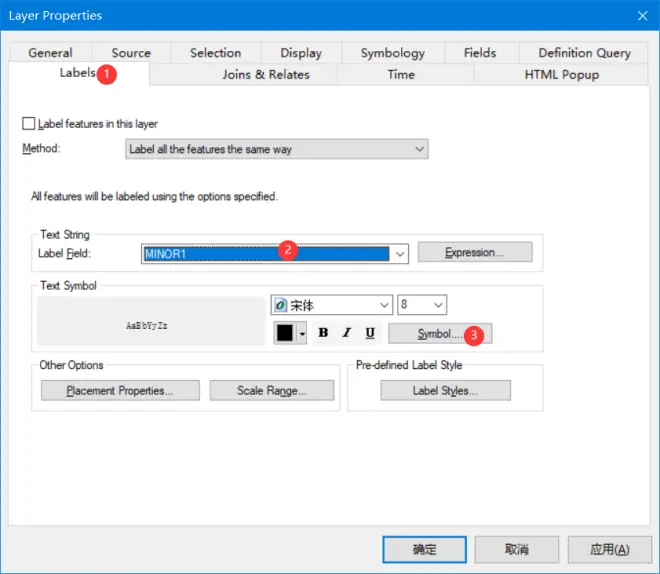Open the Method dropdown list
This screenshot has height=574, width=660.
click(277, 149)
